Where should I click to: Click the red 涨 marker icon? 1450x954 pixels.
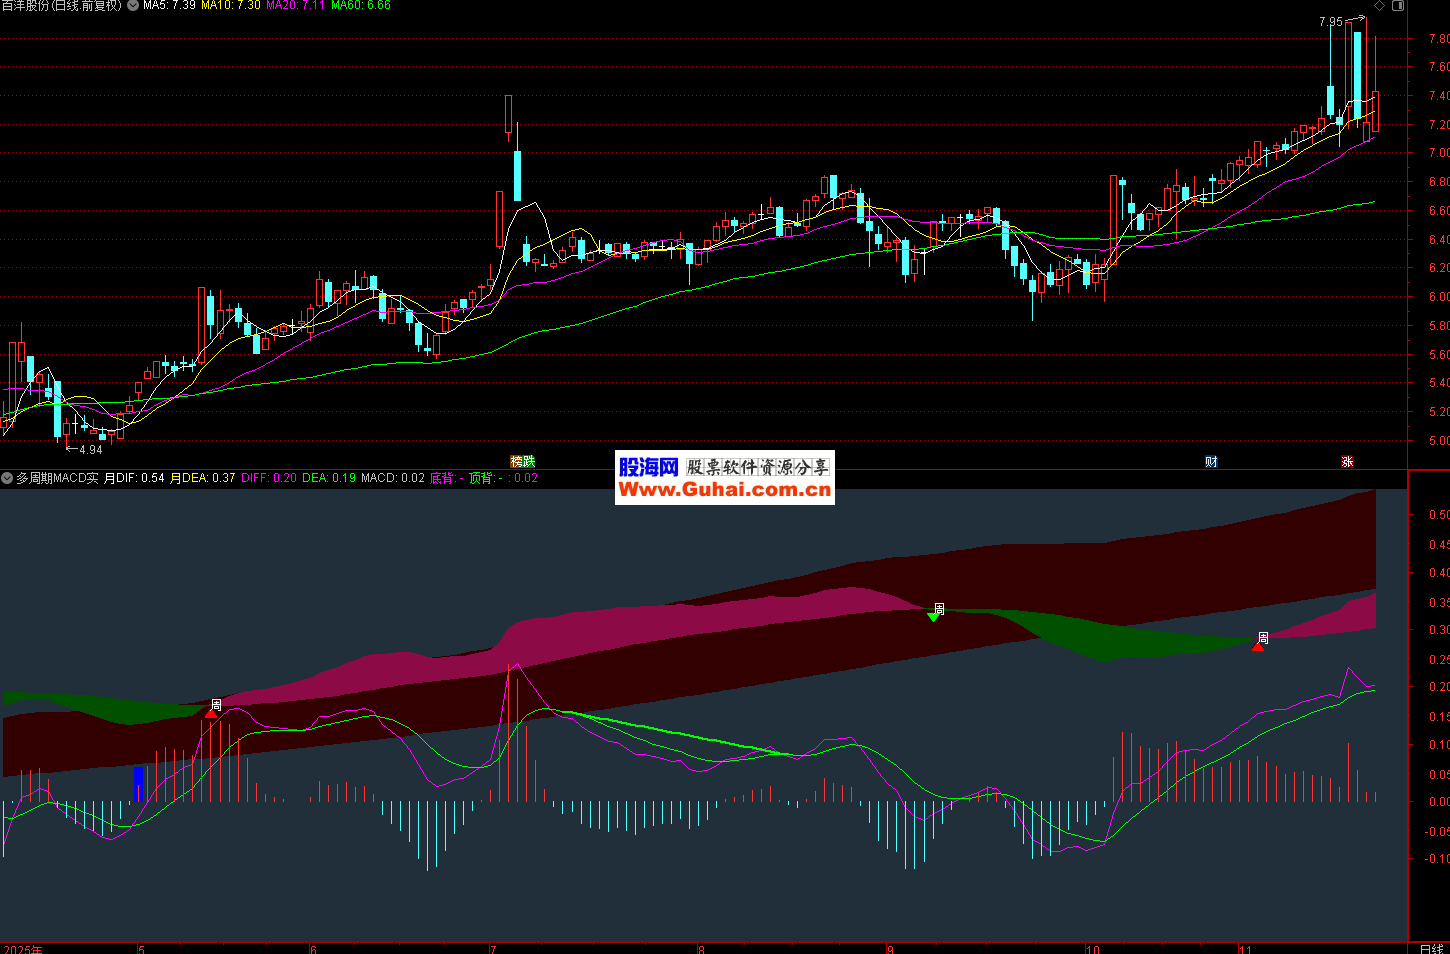pos(1347,462)
